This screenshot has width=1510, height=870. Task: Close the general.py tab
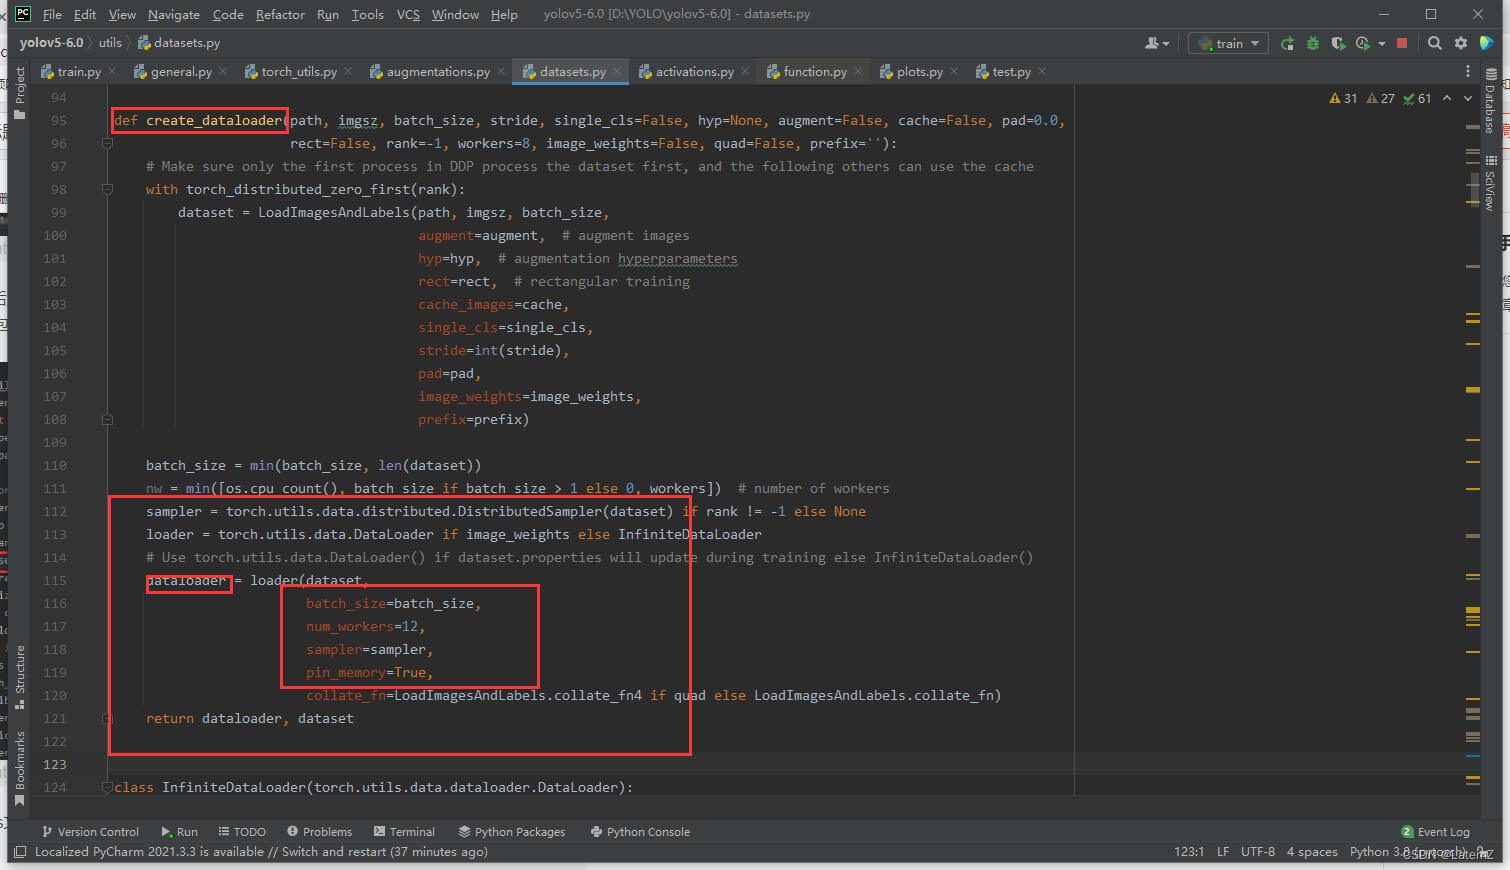[223, 71]
